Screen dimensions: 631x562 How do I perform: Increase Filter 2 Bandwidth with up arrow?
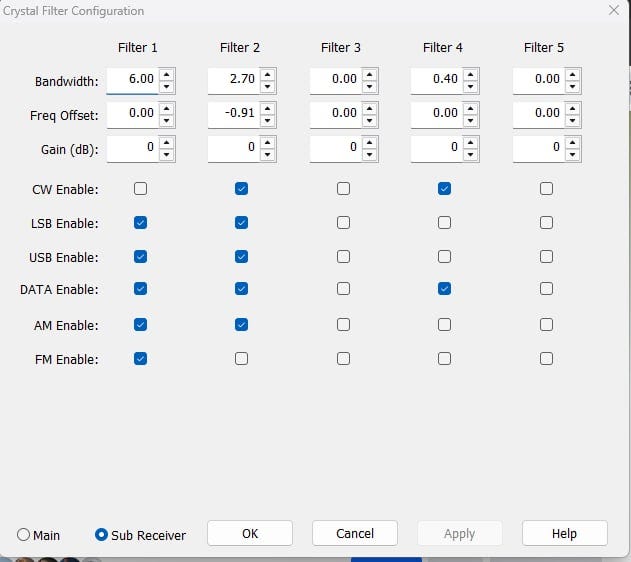coord(268,74)
